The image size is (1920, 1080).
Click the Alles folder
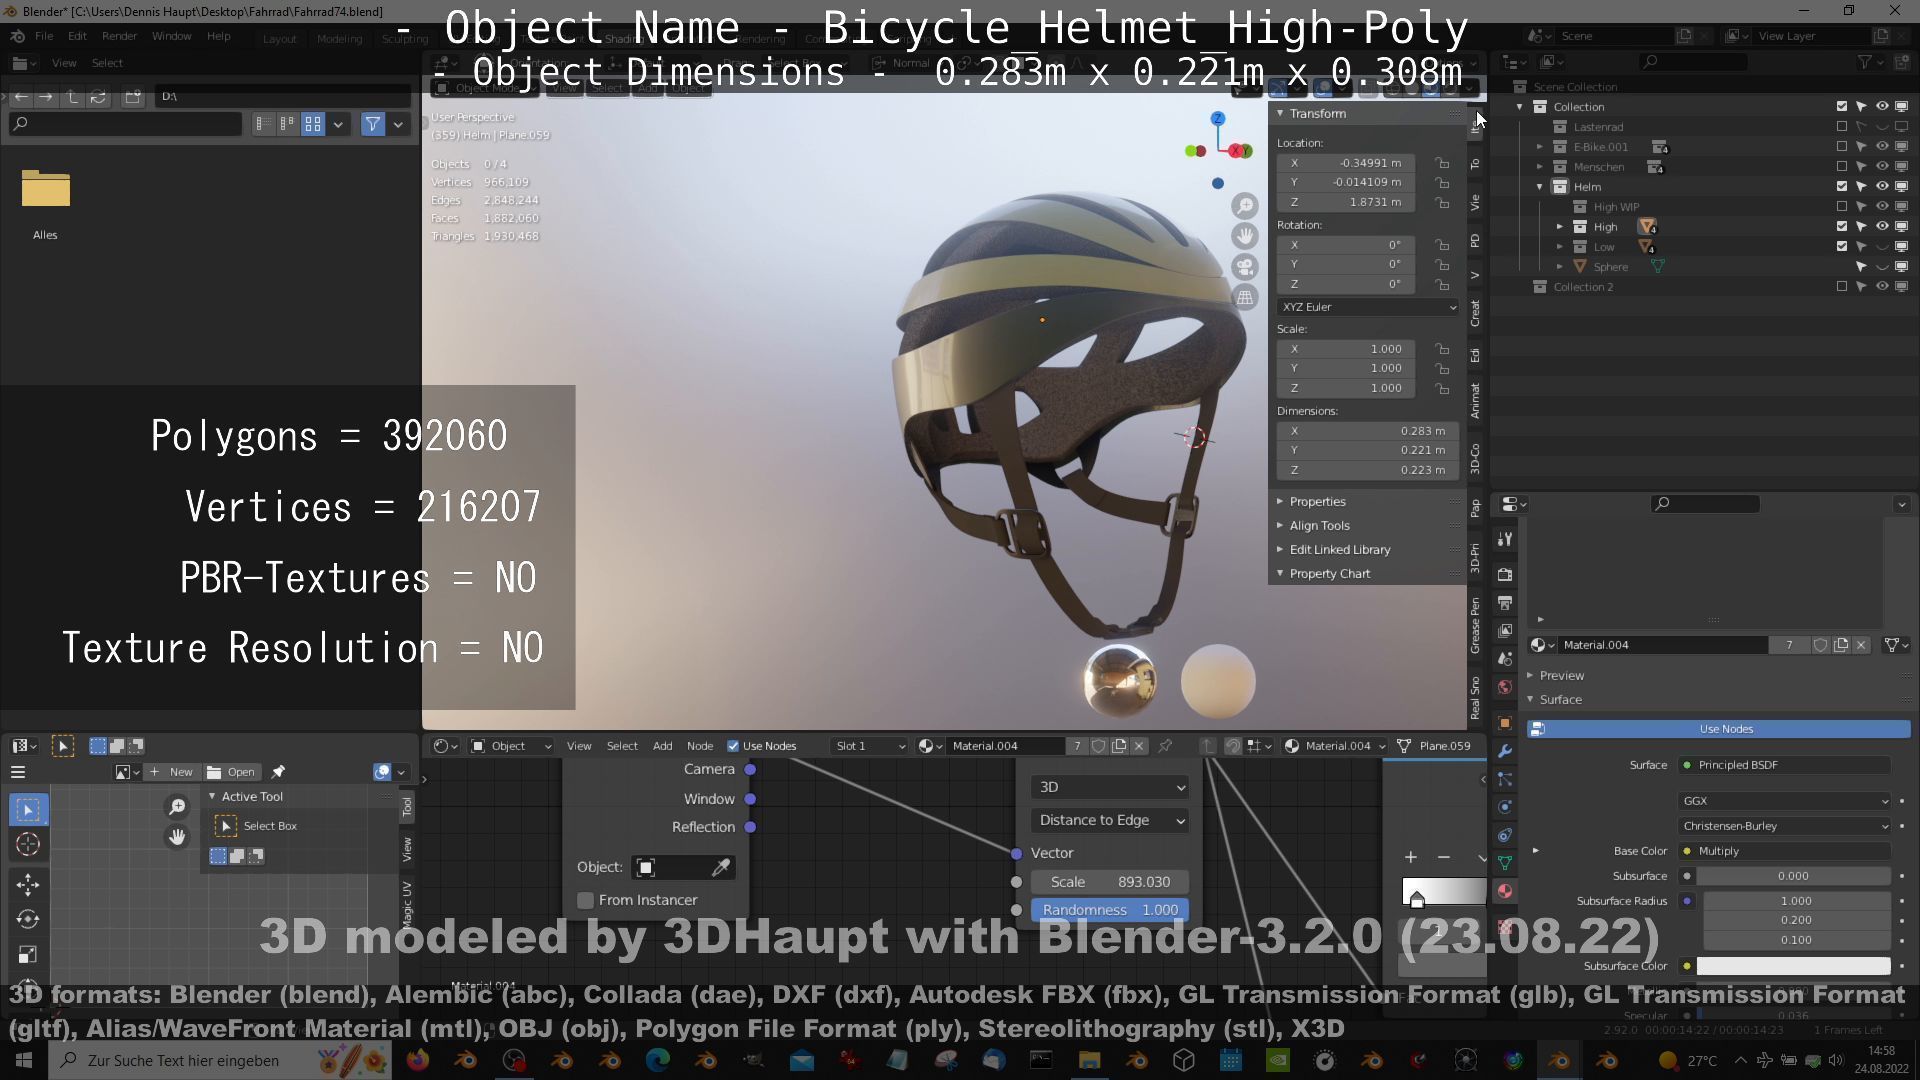coord(45,203)
